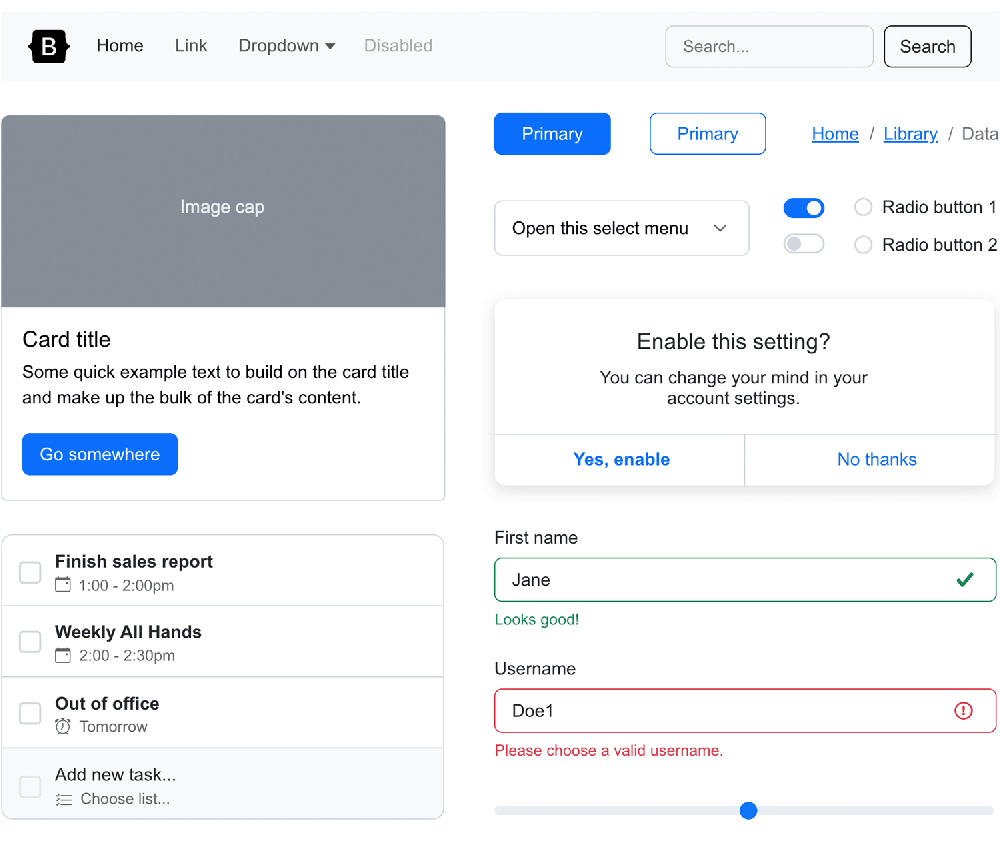
Task: Check the Finish sales report checkbox
Action: 30,572
